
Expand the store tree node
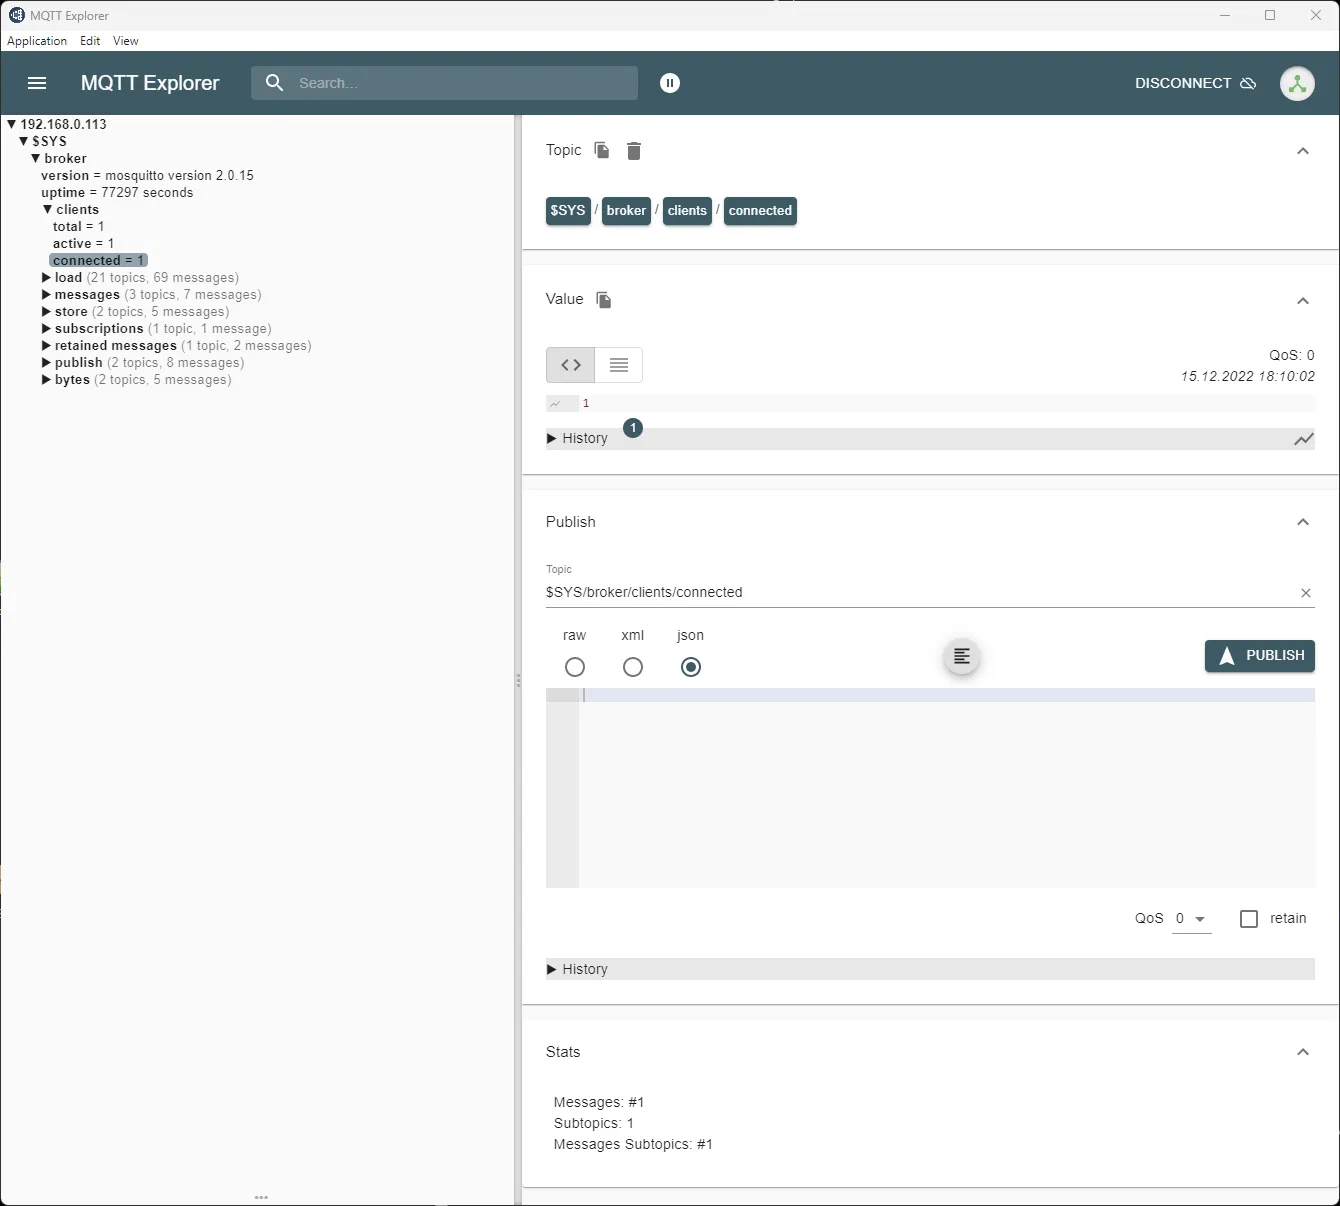(x=46, y=311)
